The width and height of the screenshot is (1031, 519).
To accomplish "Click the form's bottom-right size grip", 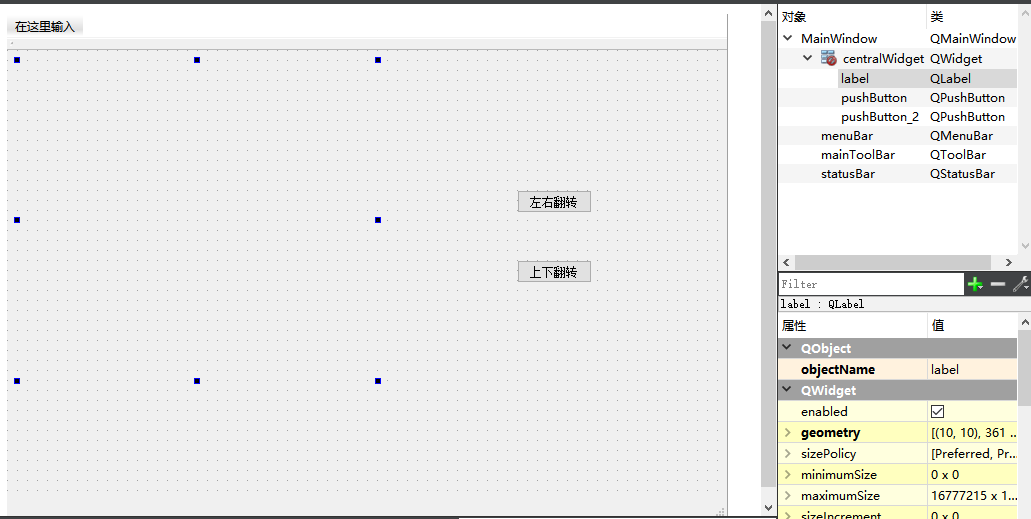I will click(x=721, y=511).
